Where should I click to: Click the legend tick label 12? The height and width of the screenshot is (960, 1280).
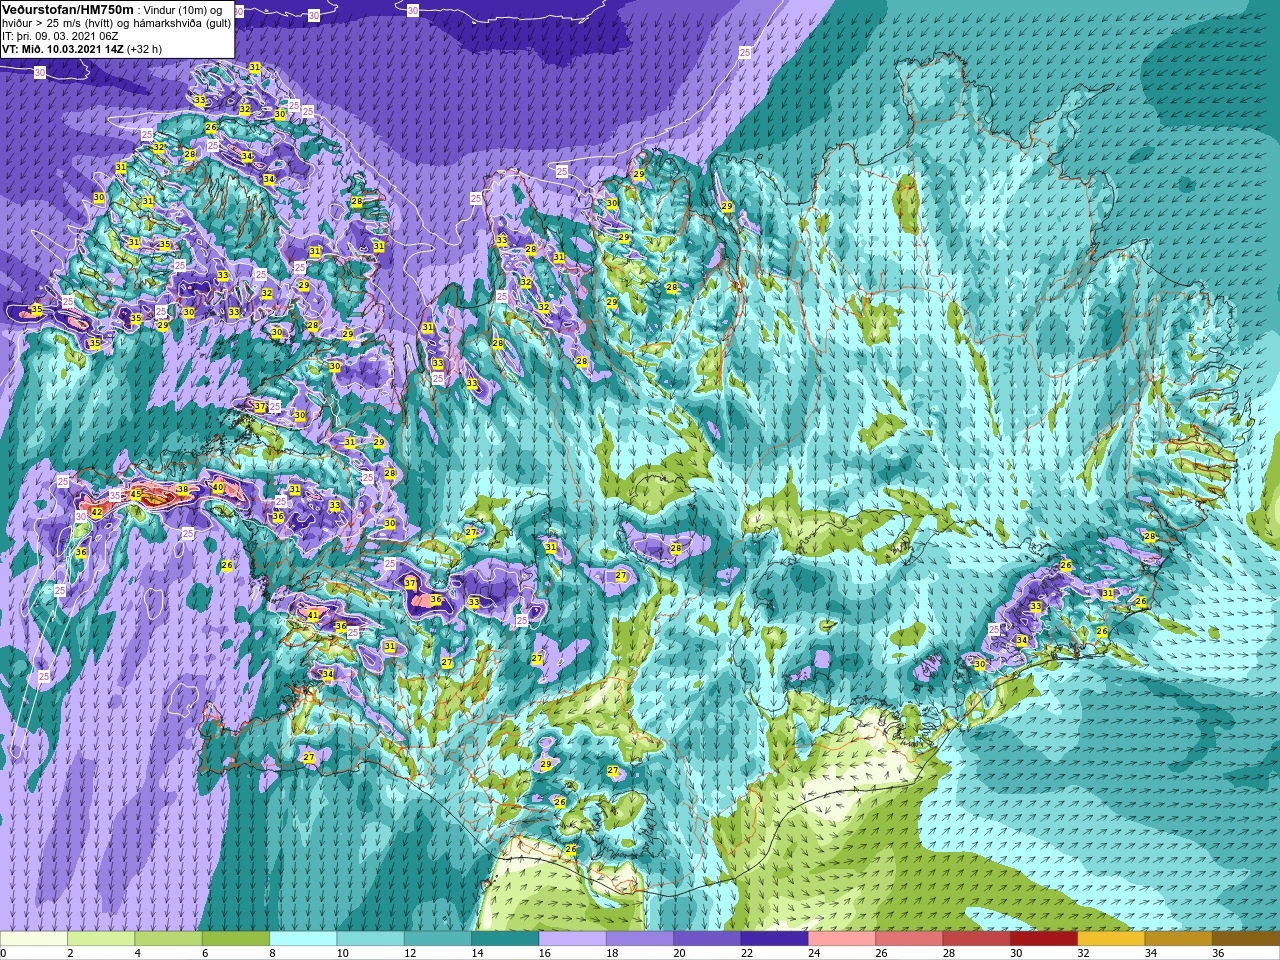click(x=410, y=953)
